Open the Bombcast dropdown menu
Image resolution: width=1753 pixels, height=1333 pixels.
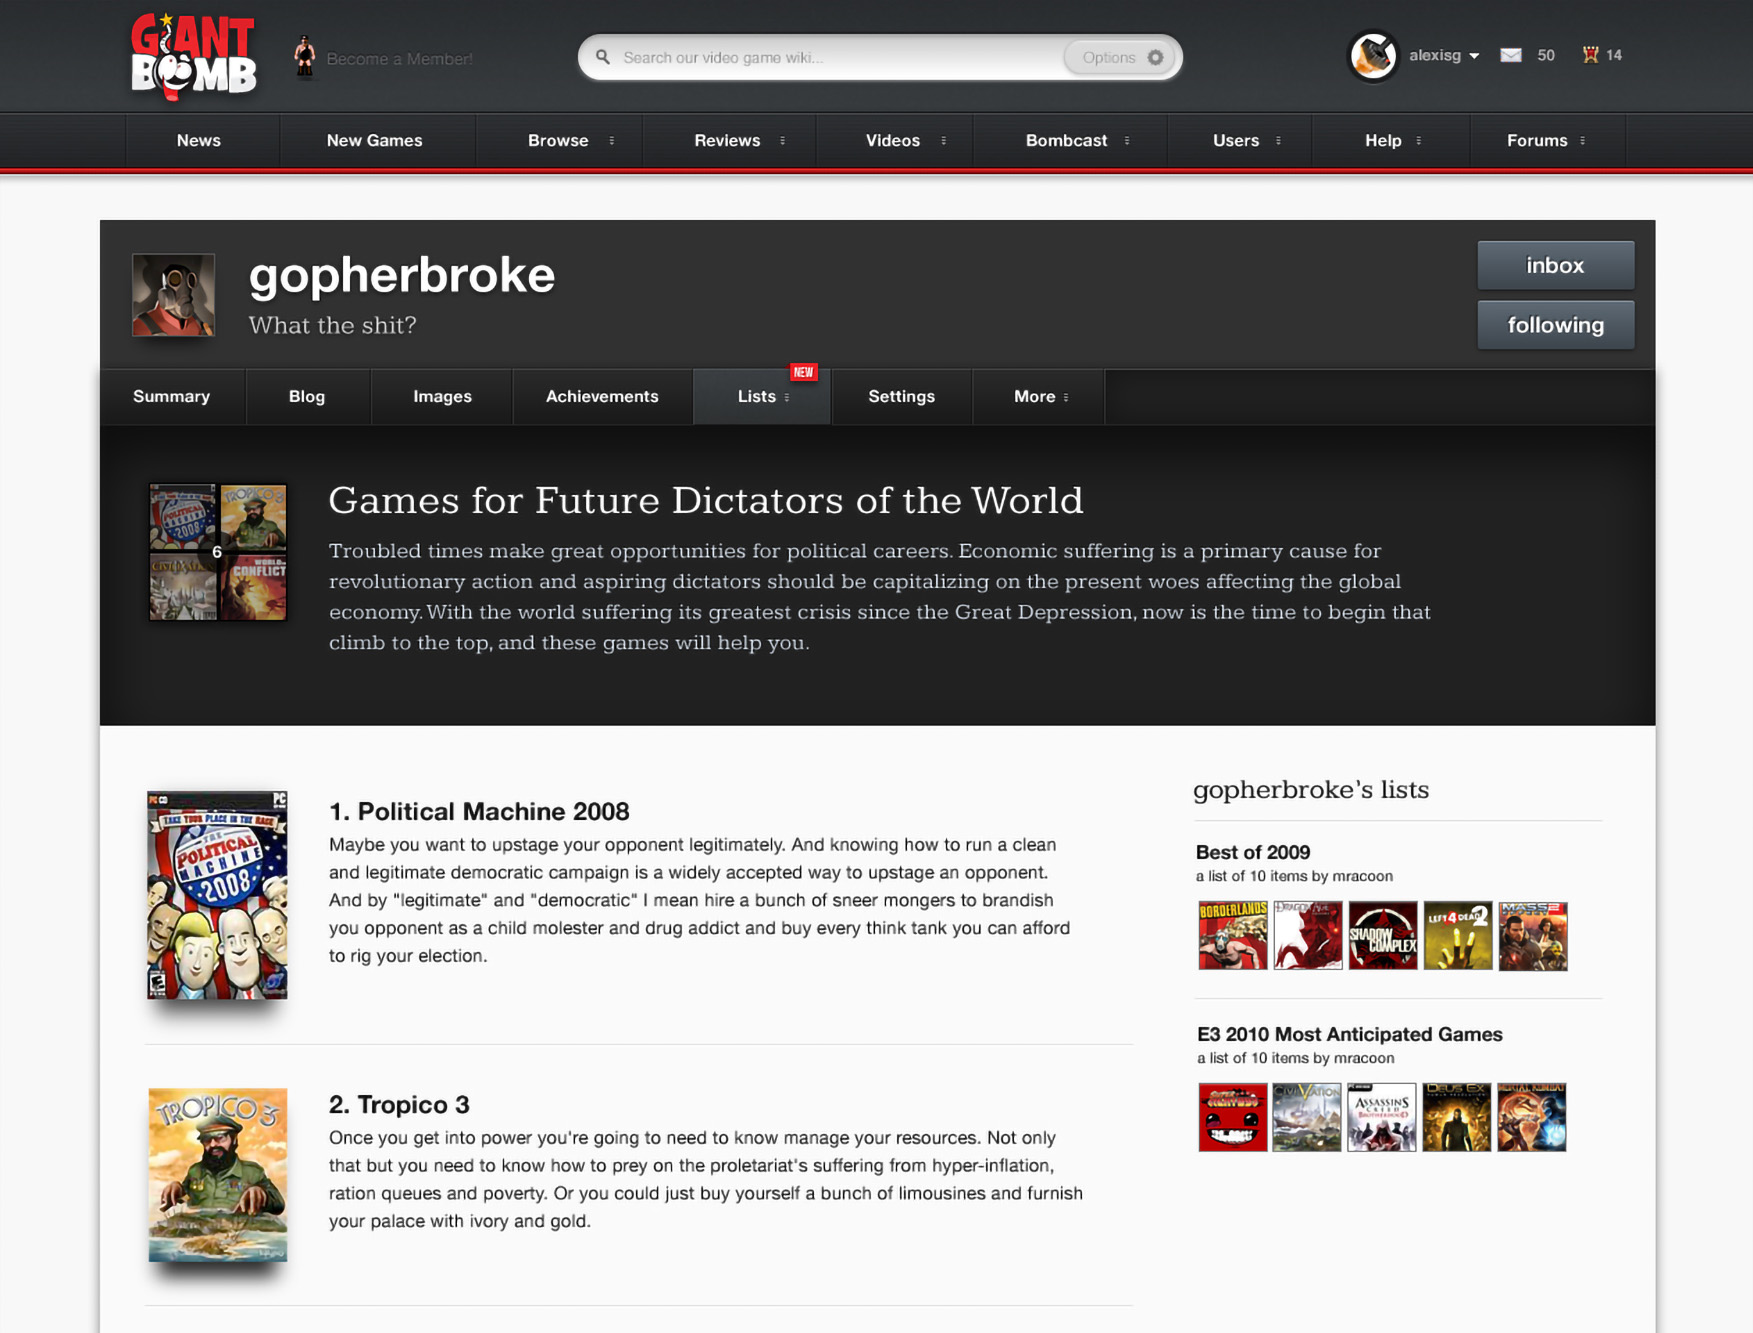coord(1066,140)
